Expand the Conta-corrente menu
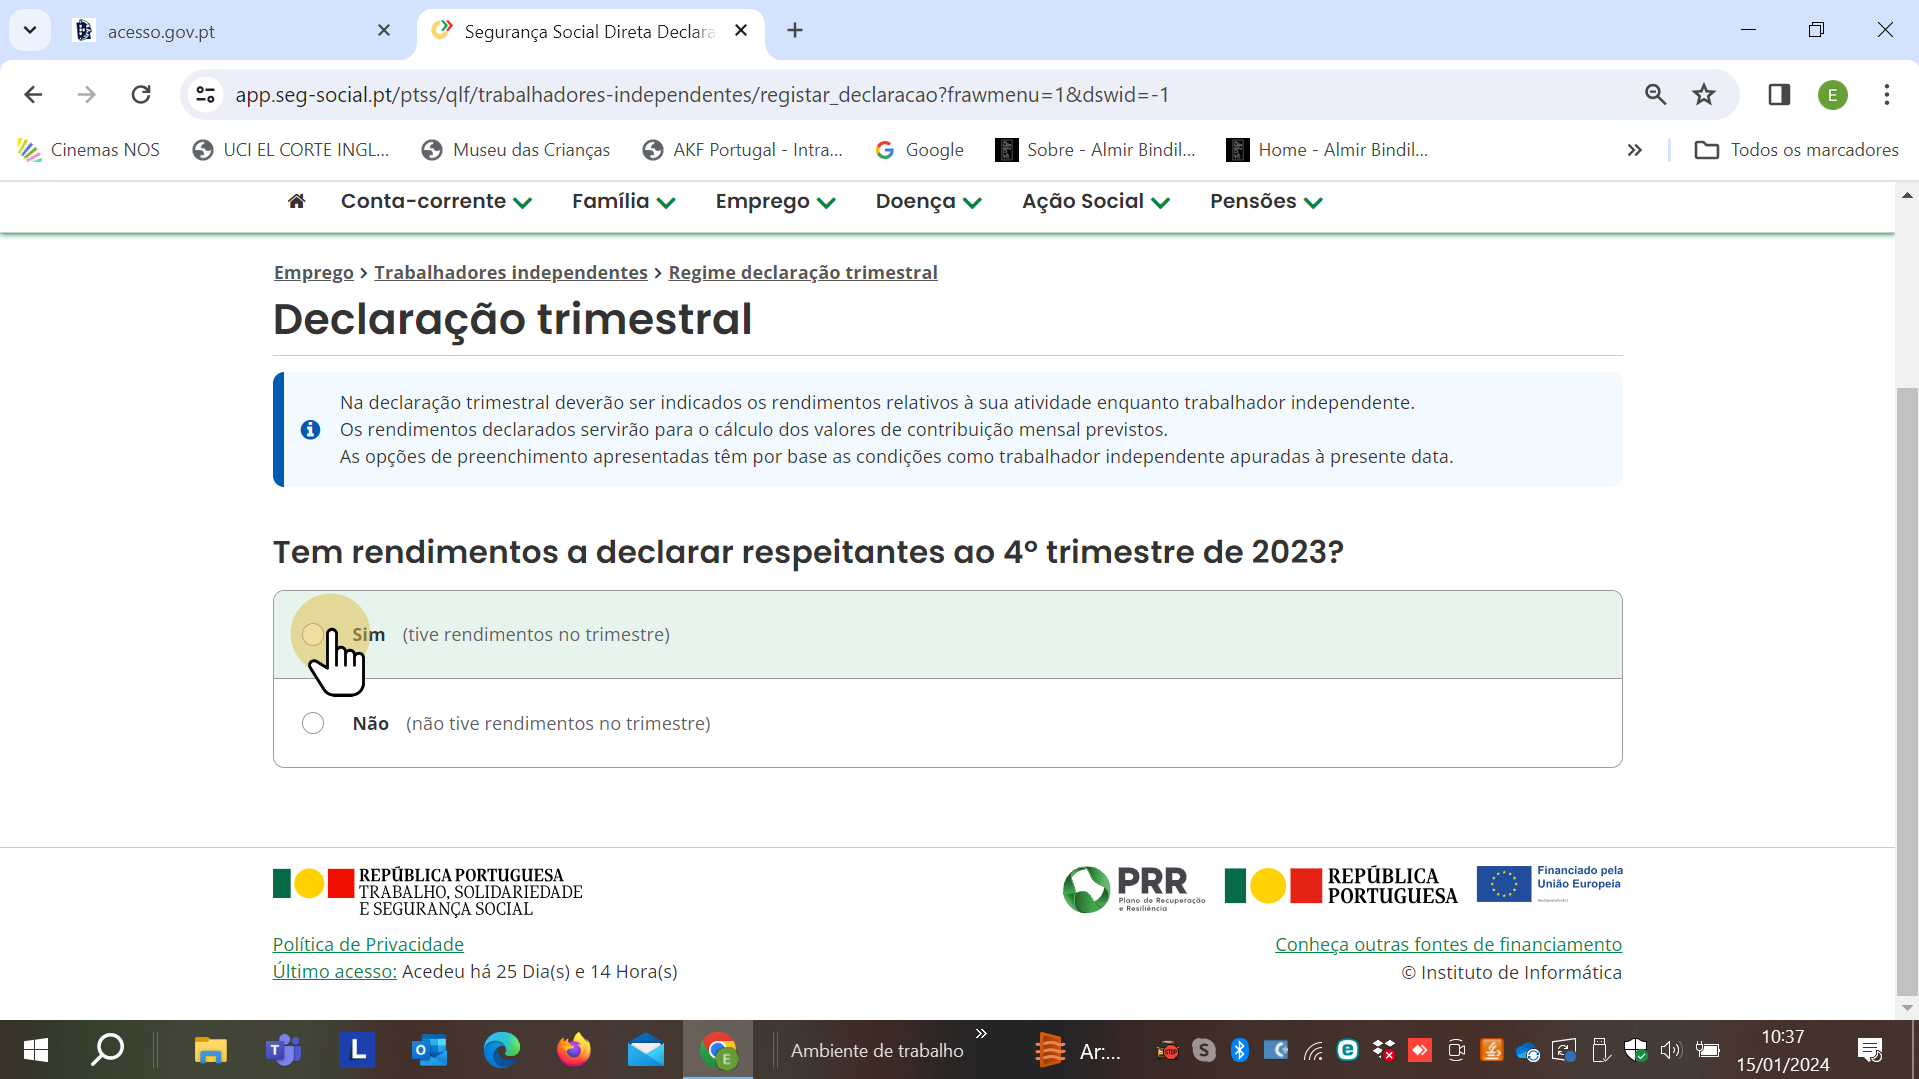This screenshot has height=1079, width=1919. pyautogui.click(x=436, y=202)
